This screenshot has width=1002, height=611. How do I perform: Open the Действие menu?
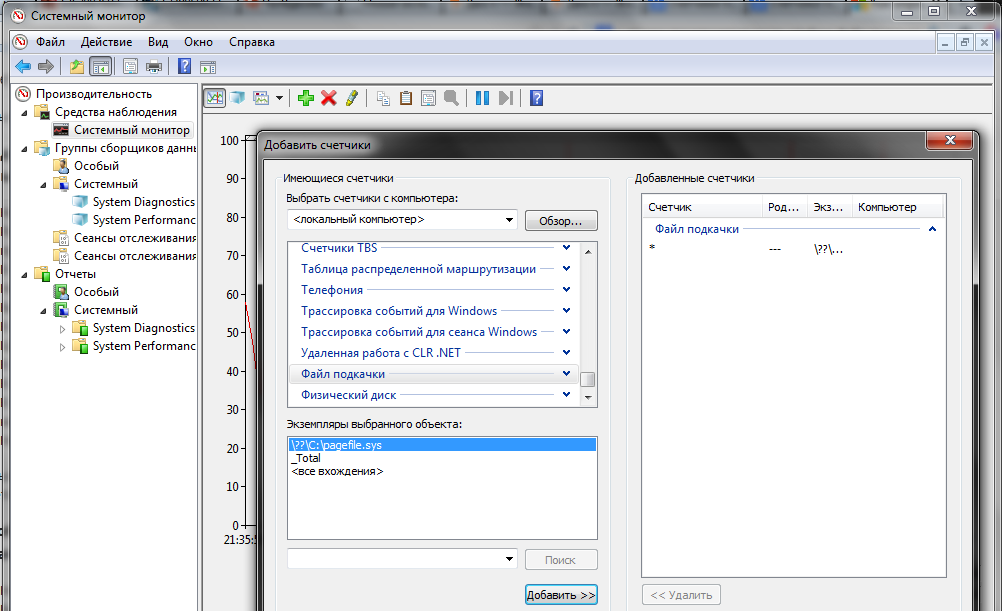coord(106,42)
